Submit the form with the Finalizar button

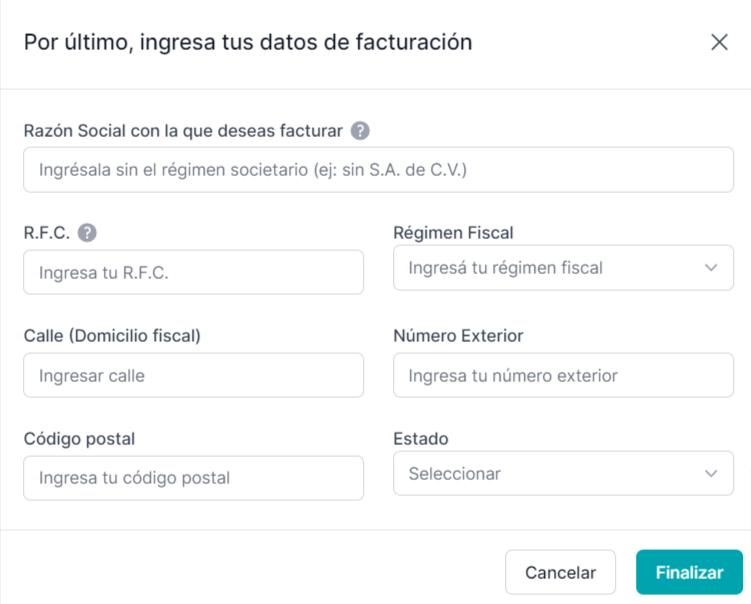point(689,572)
